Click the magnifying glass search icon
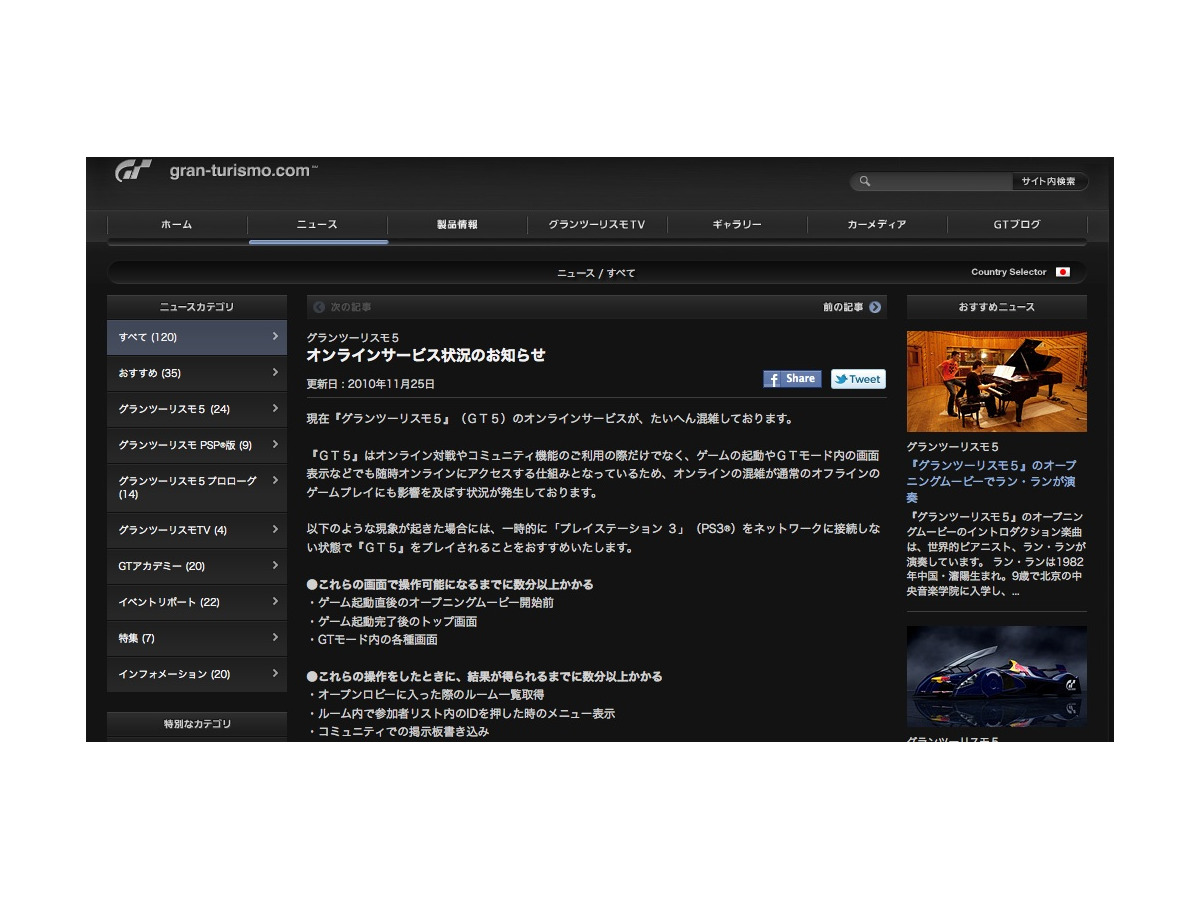1200x900 pixels. coord(865,182)
